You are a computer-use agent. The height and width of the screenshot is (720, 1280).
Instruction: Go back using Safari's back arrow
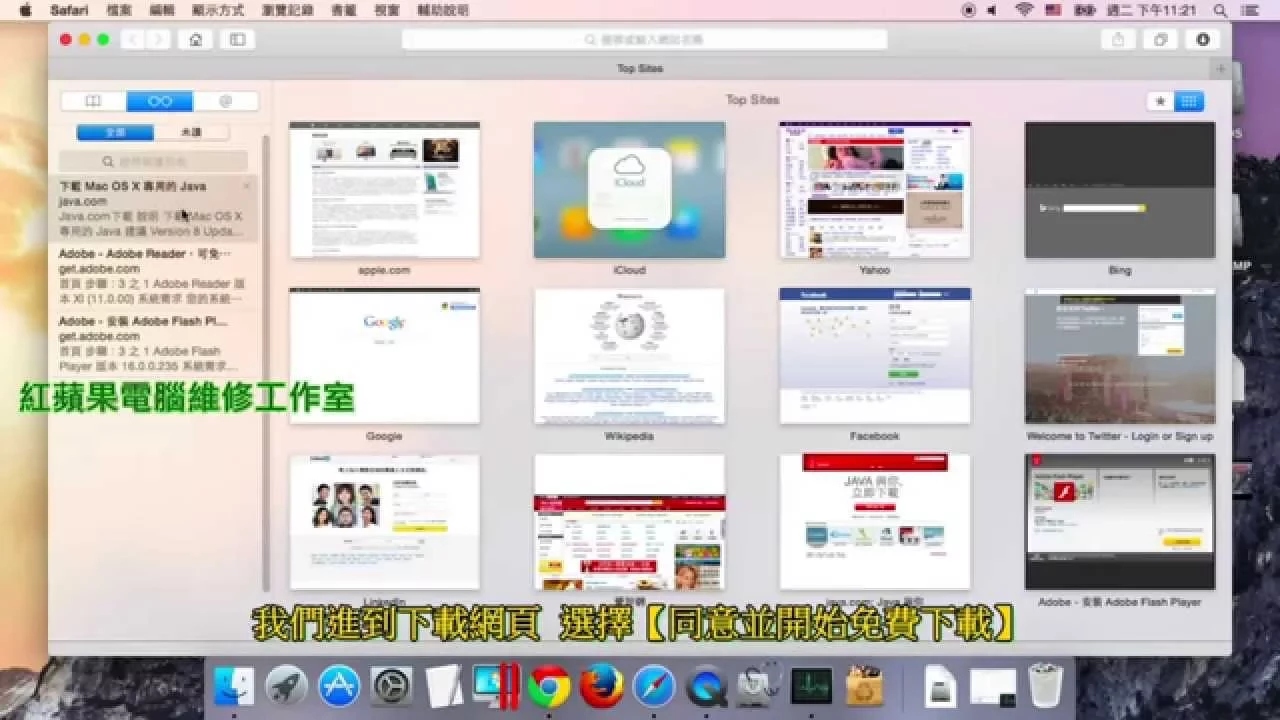click(133, 39)
